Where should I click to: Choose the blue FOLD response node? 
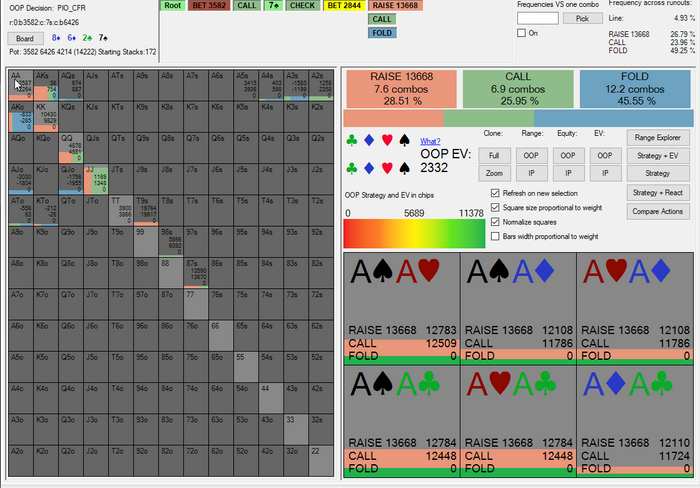coord(382,33)
